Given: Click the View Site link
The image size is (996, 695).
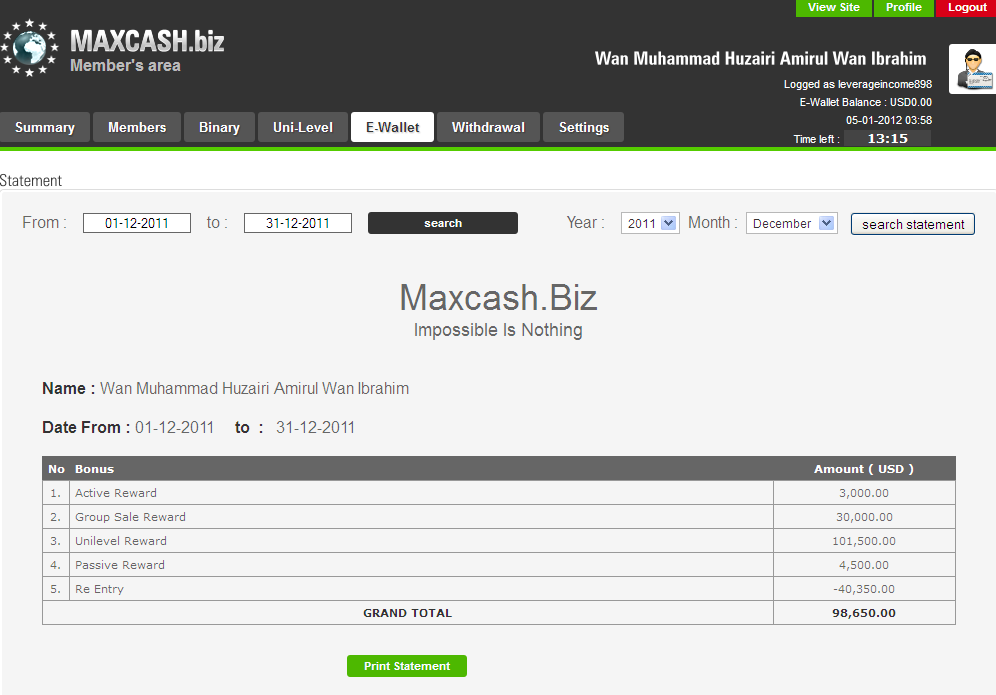Looking at the screenshot, I should coord(834,8).
